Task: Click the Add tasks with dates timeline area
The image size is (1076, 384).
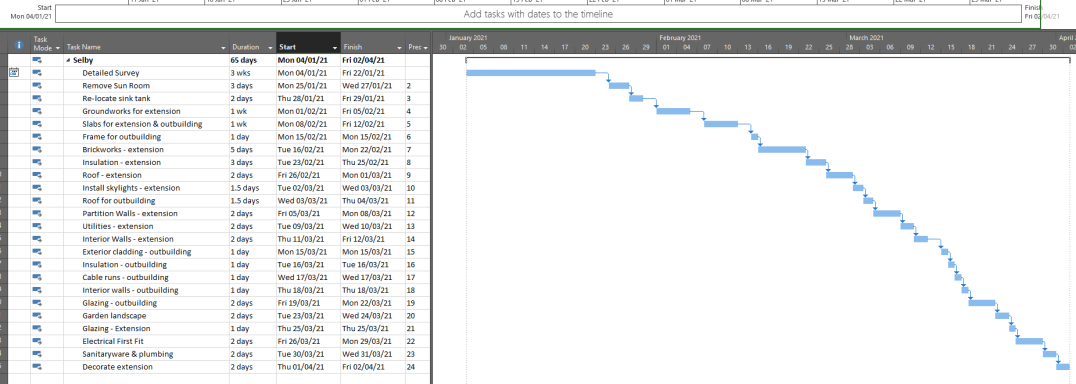Action: coord(538,14)
